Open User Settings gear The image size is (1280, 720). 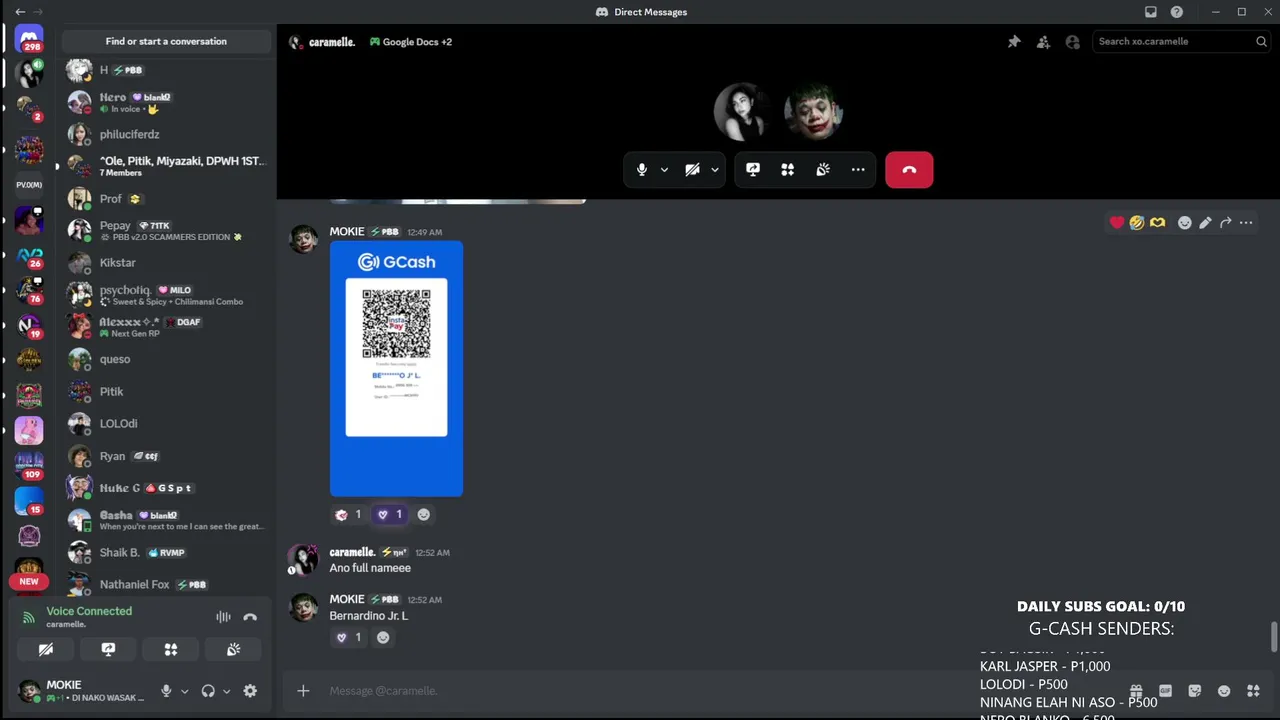tap(250, 691)
